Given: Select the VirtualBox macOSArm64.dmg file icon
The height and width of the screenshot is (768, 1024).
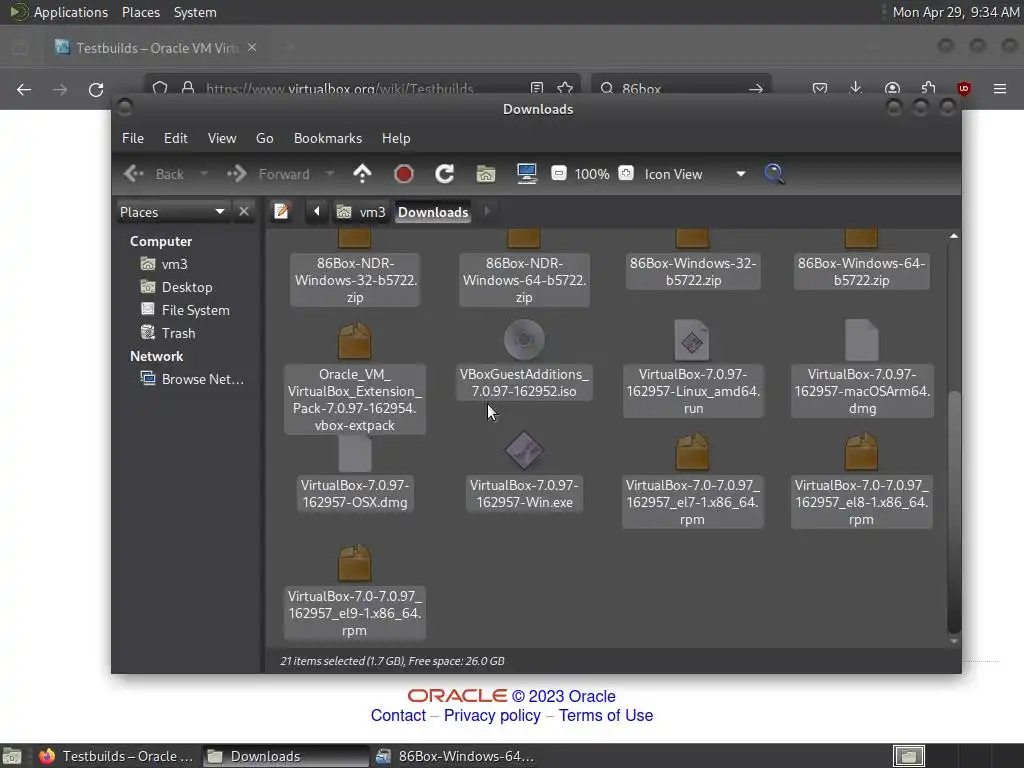Looking at the screenshot, I should pos(861,340).
